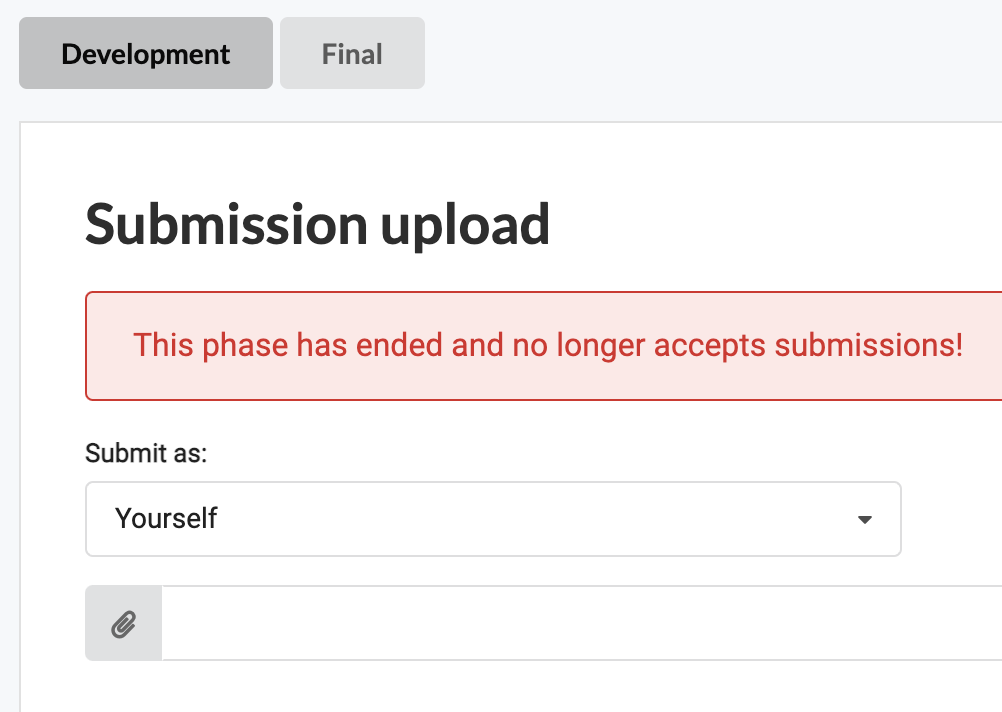Viewport: 1002px width, 712px height.
Task: Select 'Yourself' in the submitter box
Action: click(493, 519)
